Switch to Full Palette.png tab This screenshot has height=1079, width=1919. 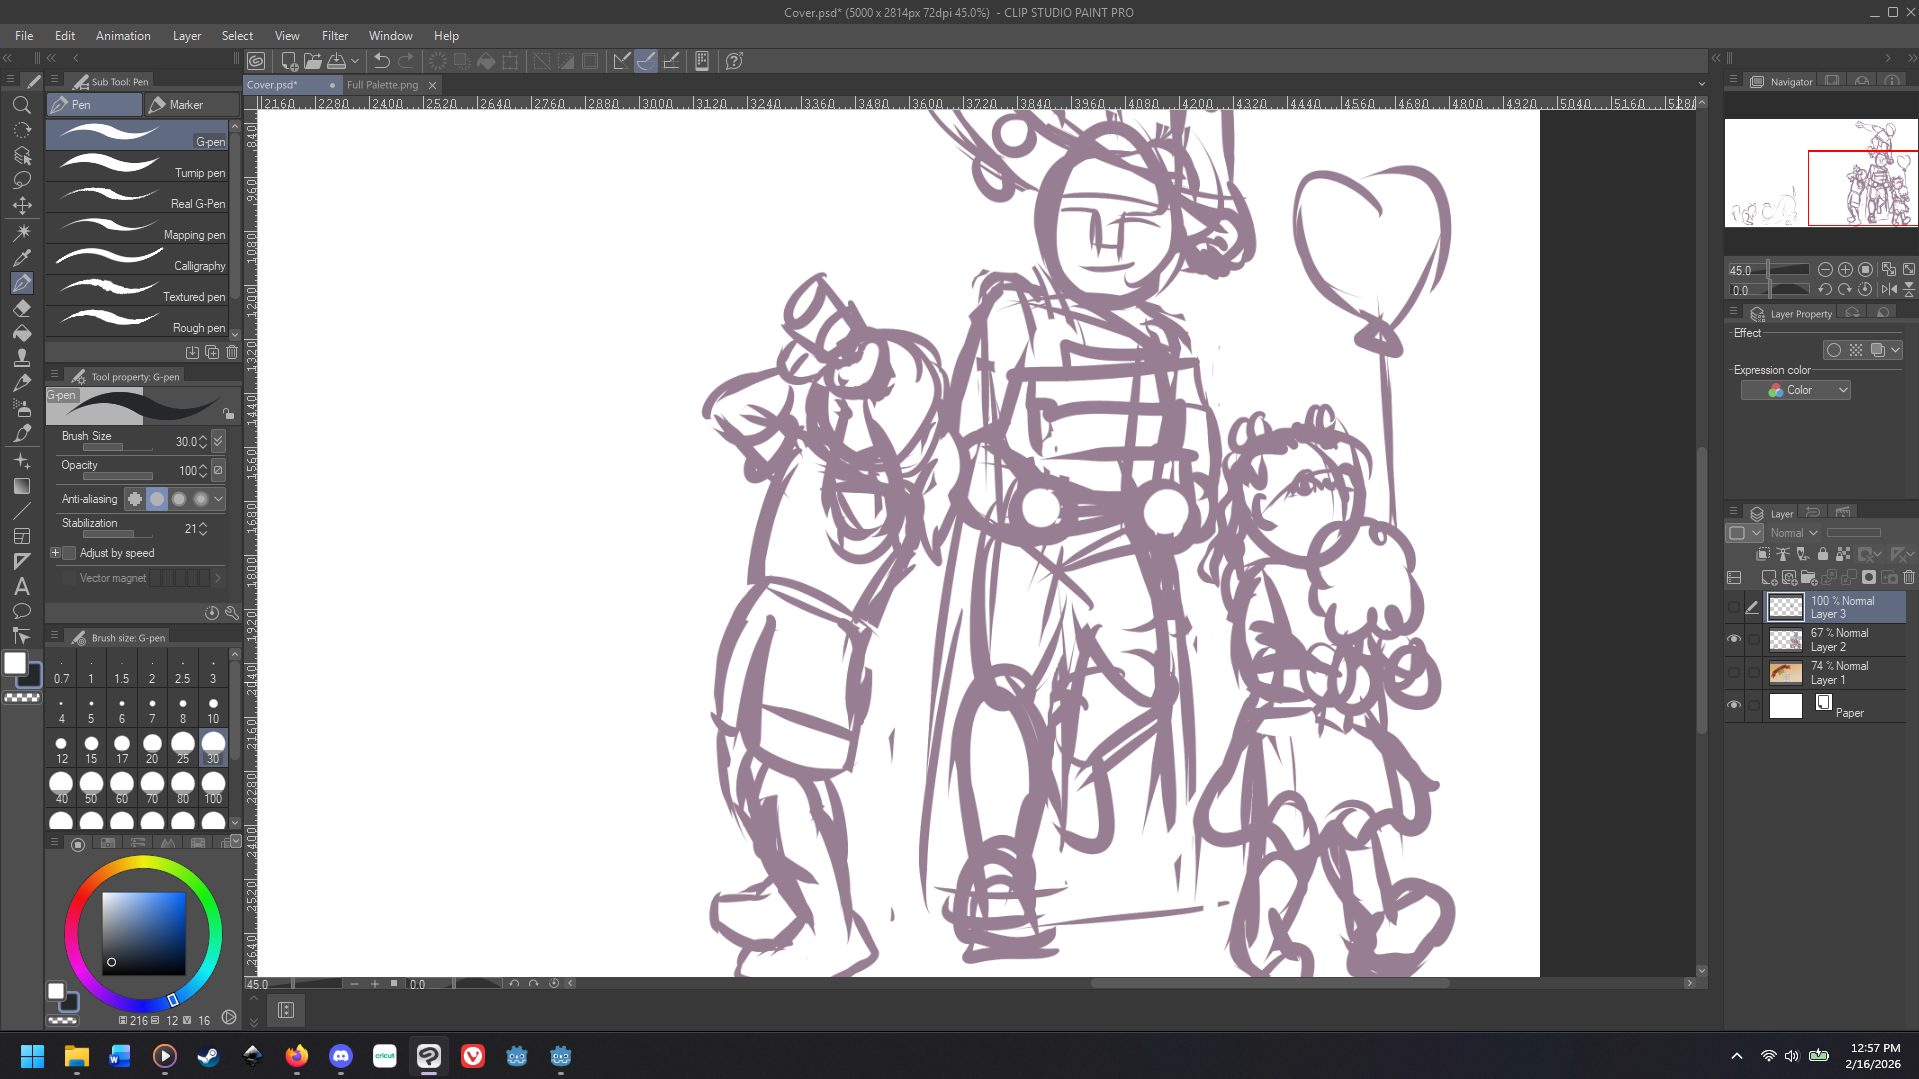click(382, 85)
